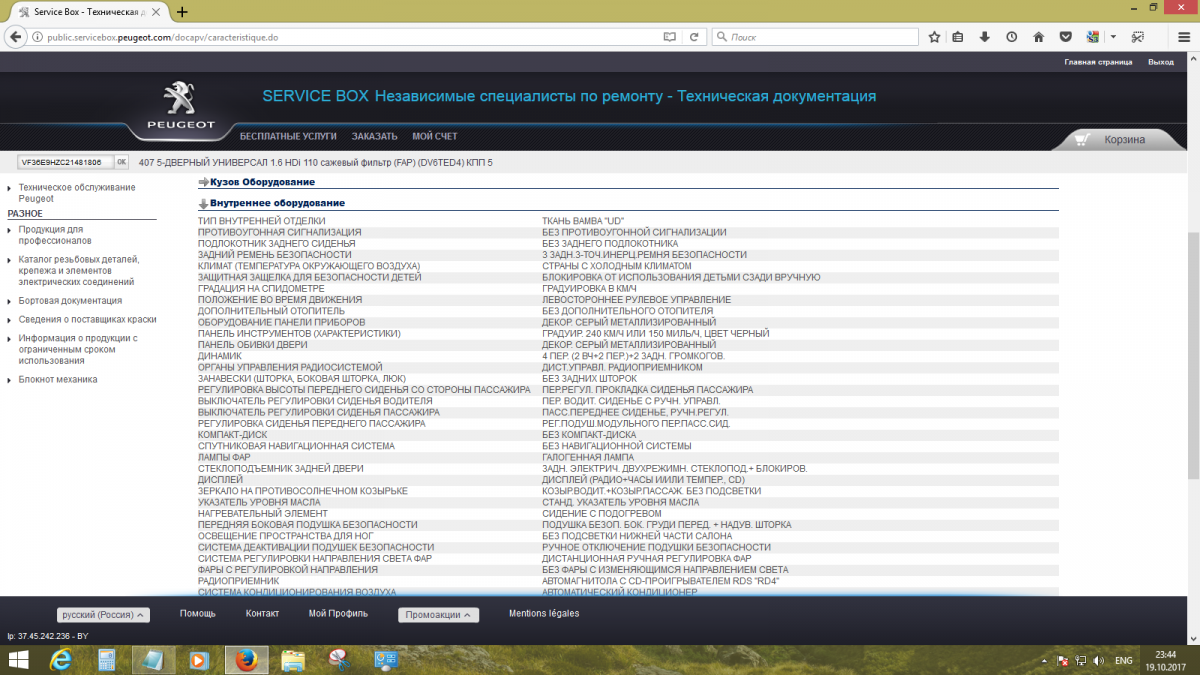Screen dimensions: 1200x675
Task: Click the Bookmarks star icon in Firefox
Action: point(933,36)
